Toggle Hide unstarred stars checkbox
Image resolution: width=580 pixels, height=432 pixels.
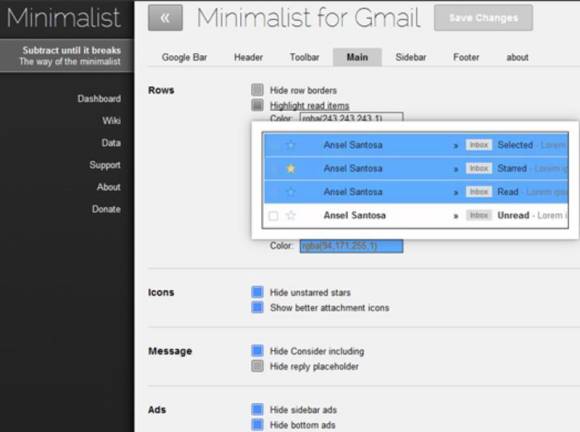pos(257,292)
